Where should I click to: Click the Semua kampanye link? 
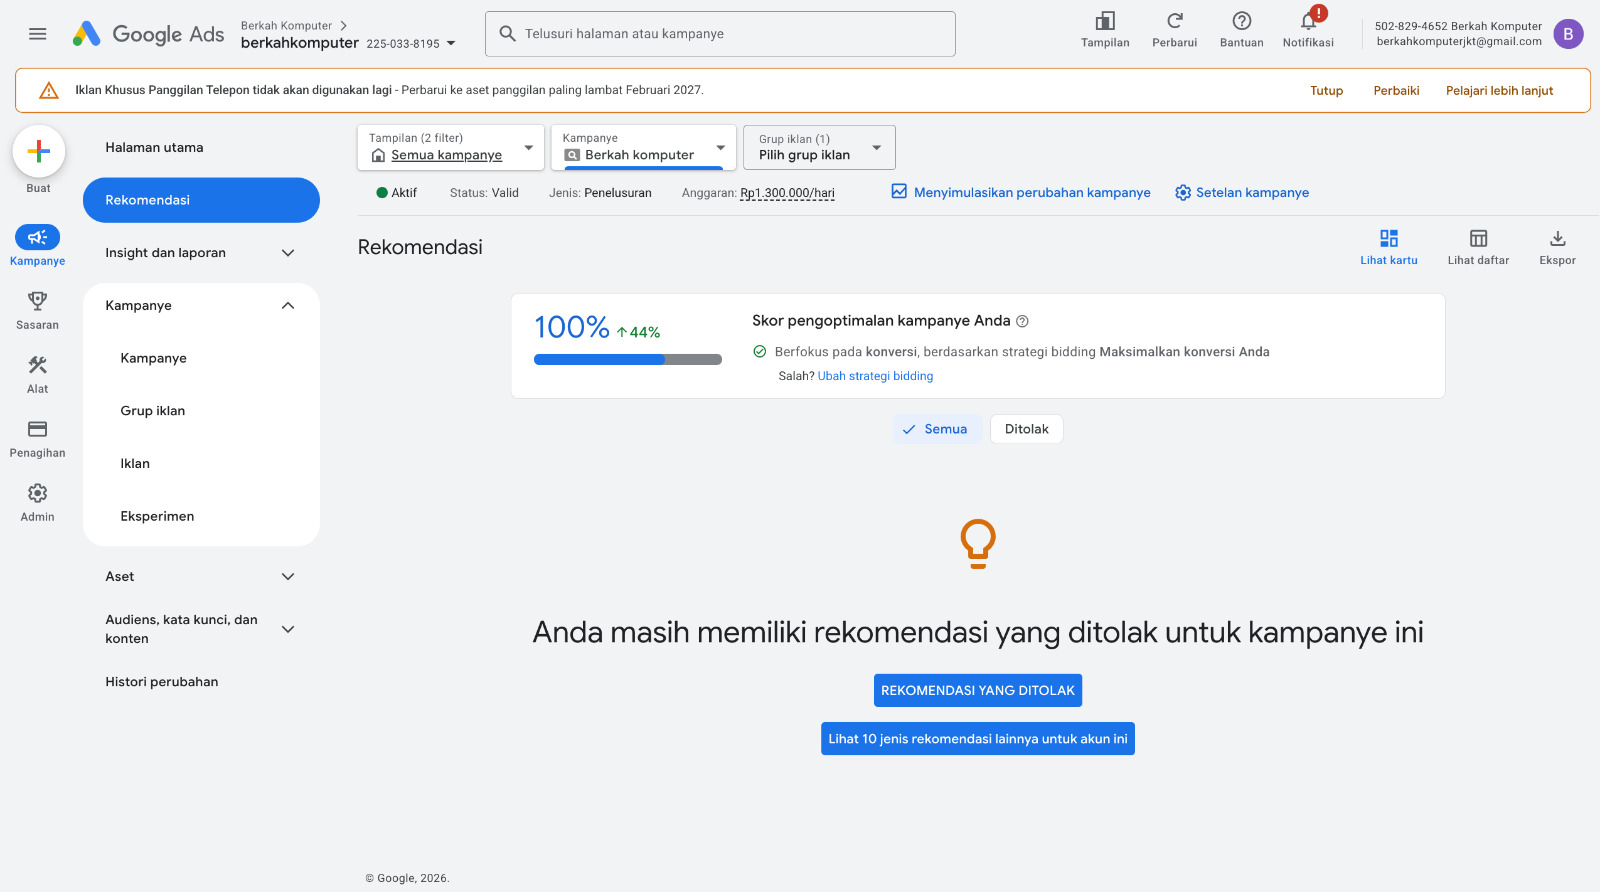447,155
